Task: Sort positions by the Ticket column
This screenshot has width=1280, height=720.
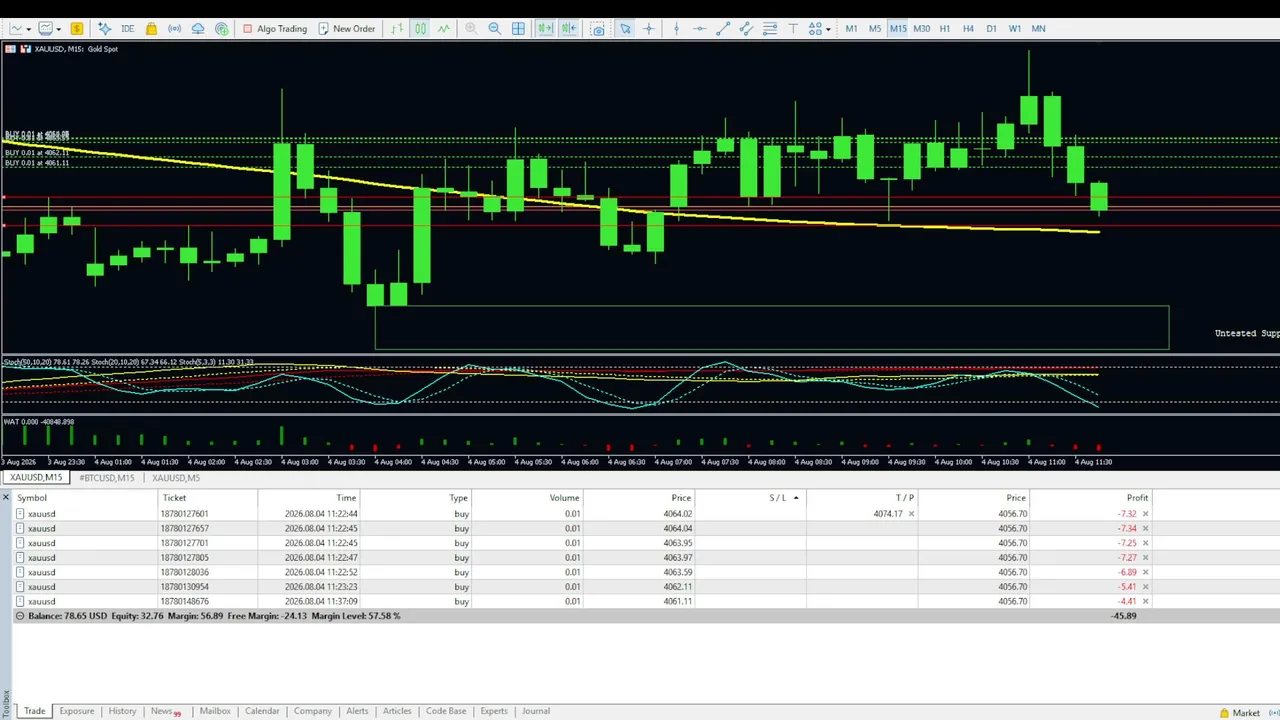Action: (x=174, y=498)
